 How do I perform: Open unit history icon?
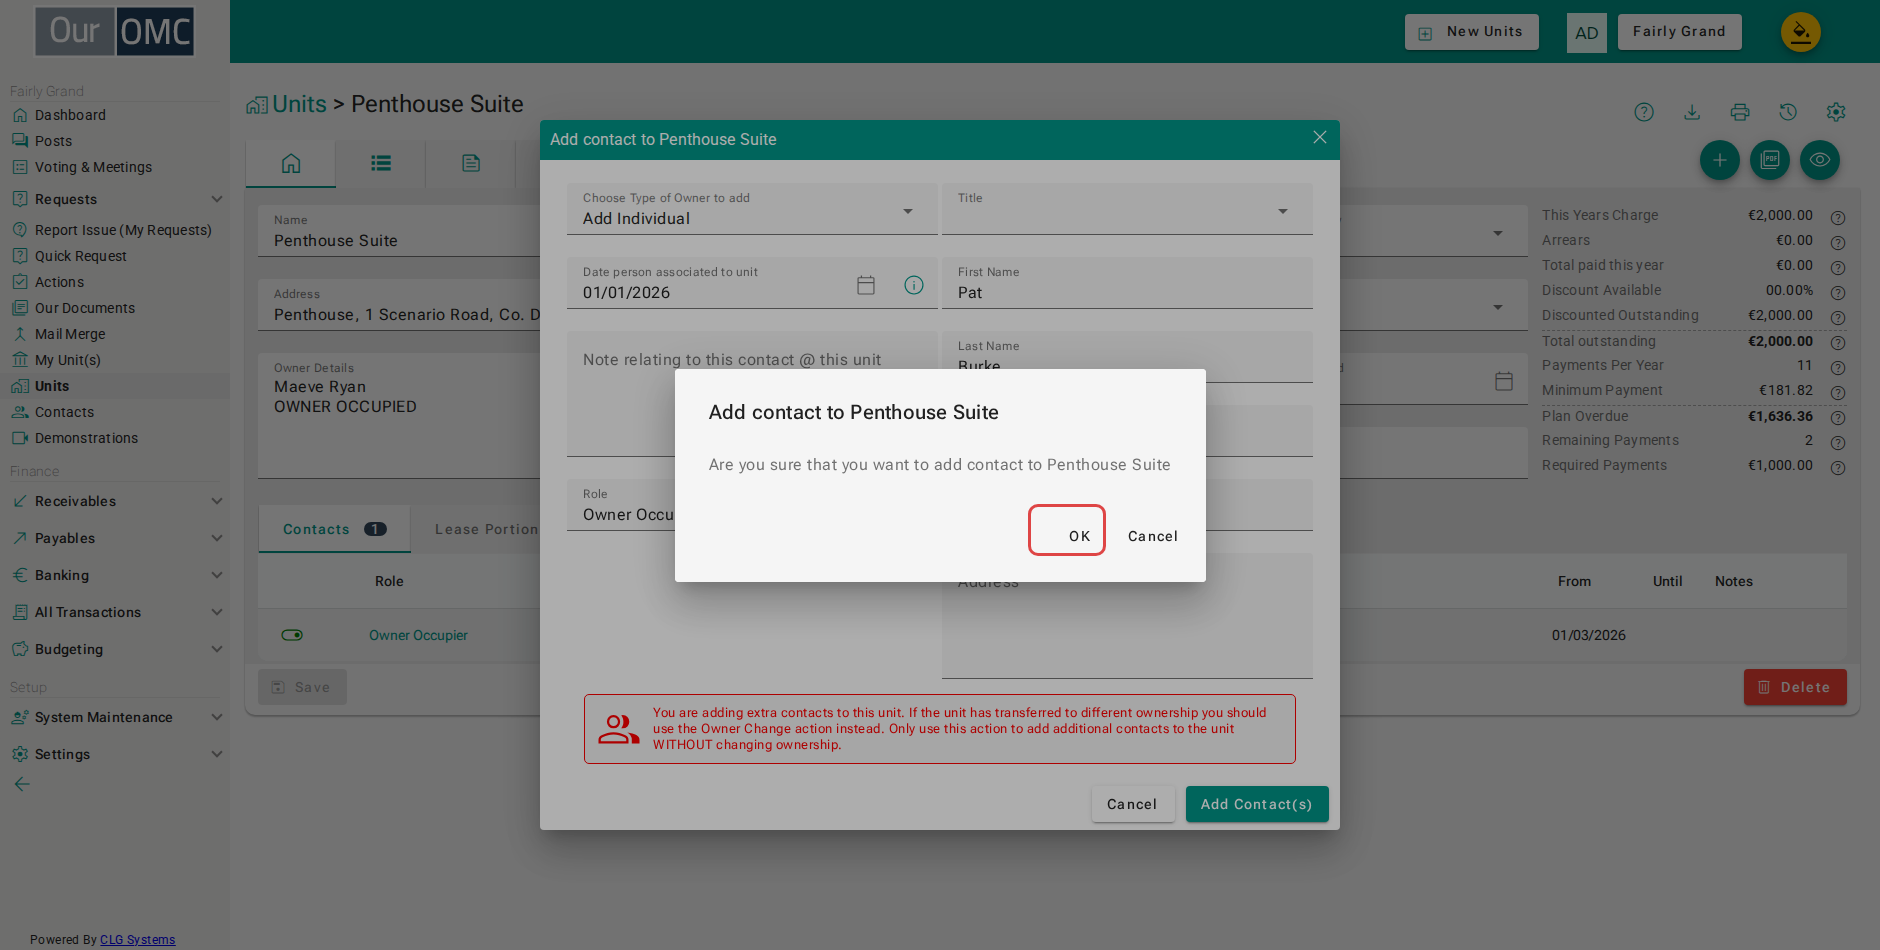pyautogui.click(x=1788, y=112)
